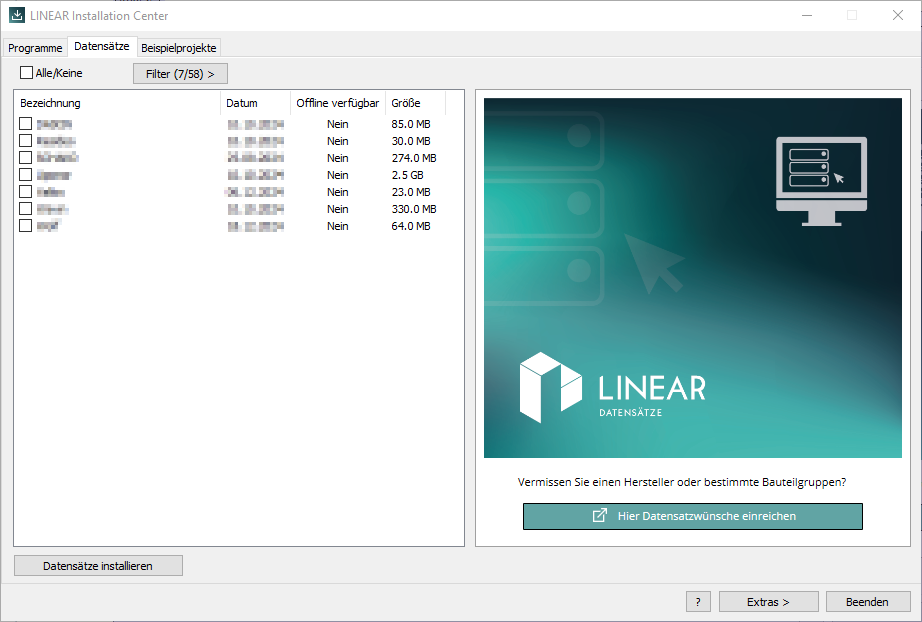The height and width of the screenshot is (622, 922).
Task: Select the Datensätze tab
Action: tap(102, 46)
